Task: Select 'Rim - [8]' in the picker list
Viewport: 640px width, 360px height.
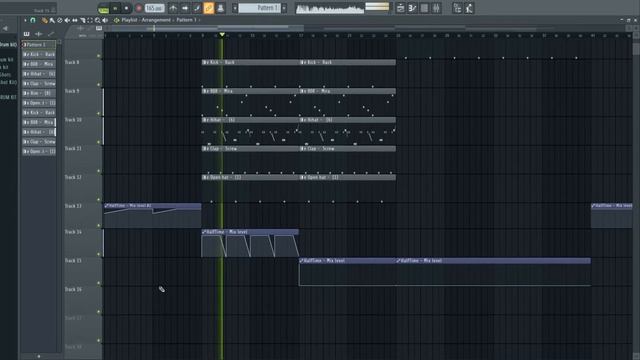Action: 39,93
